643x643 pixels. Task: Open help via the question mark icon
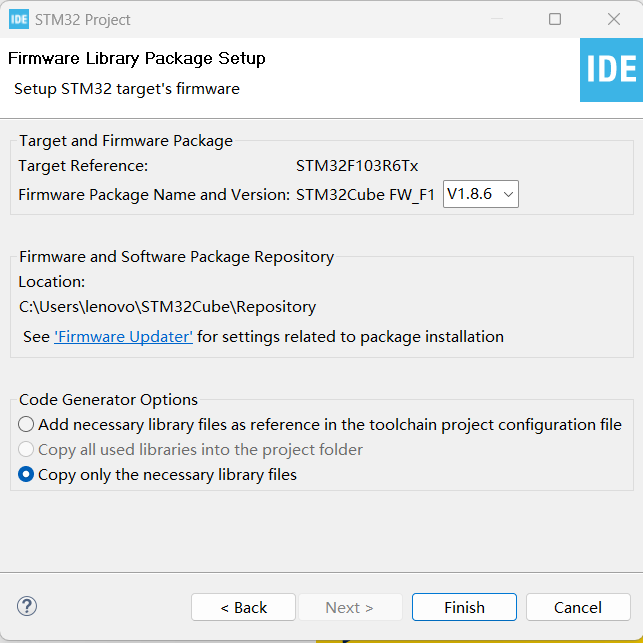click(x=27, y=606)
